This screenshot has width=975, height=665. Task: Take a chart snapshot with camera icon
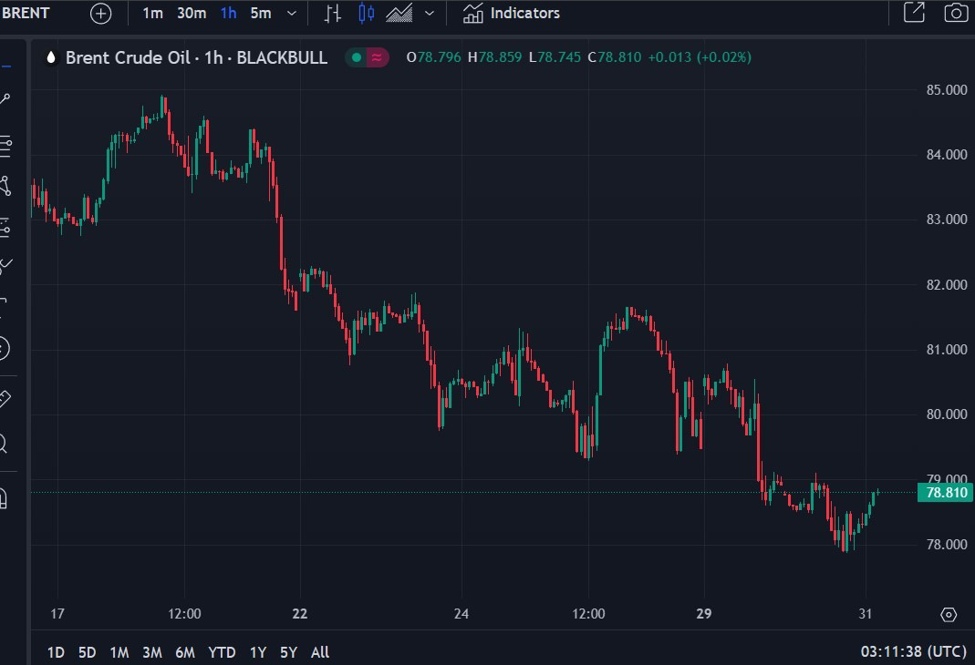(955, 13)
